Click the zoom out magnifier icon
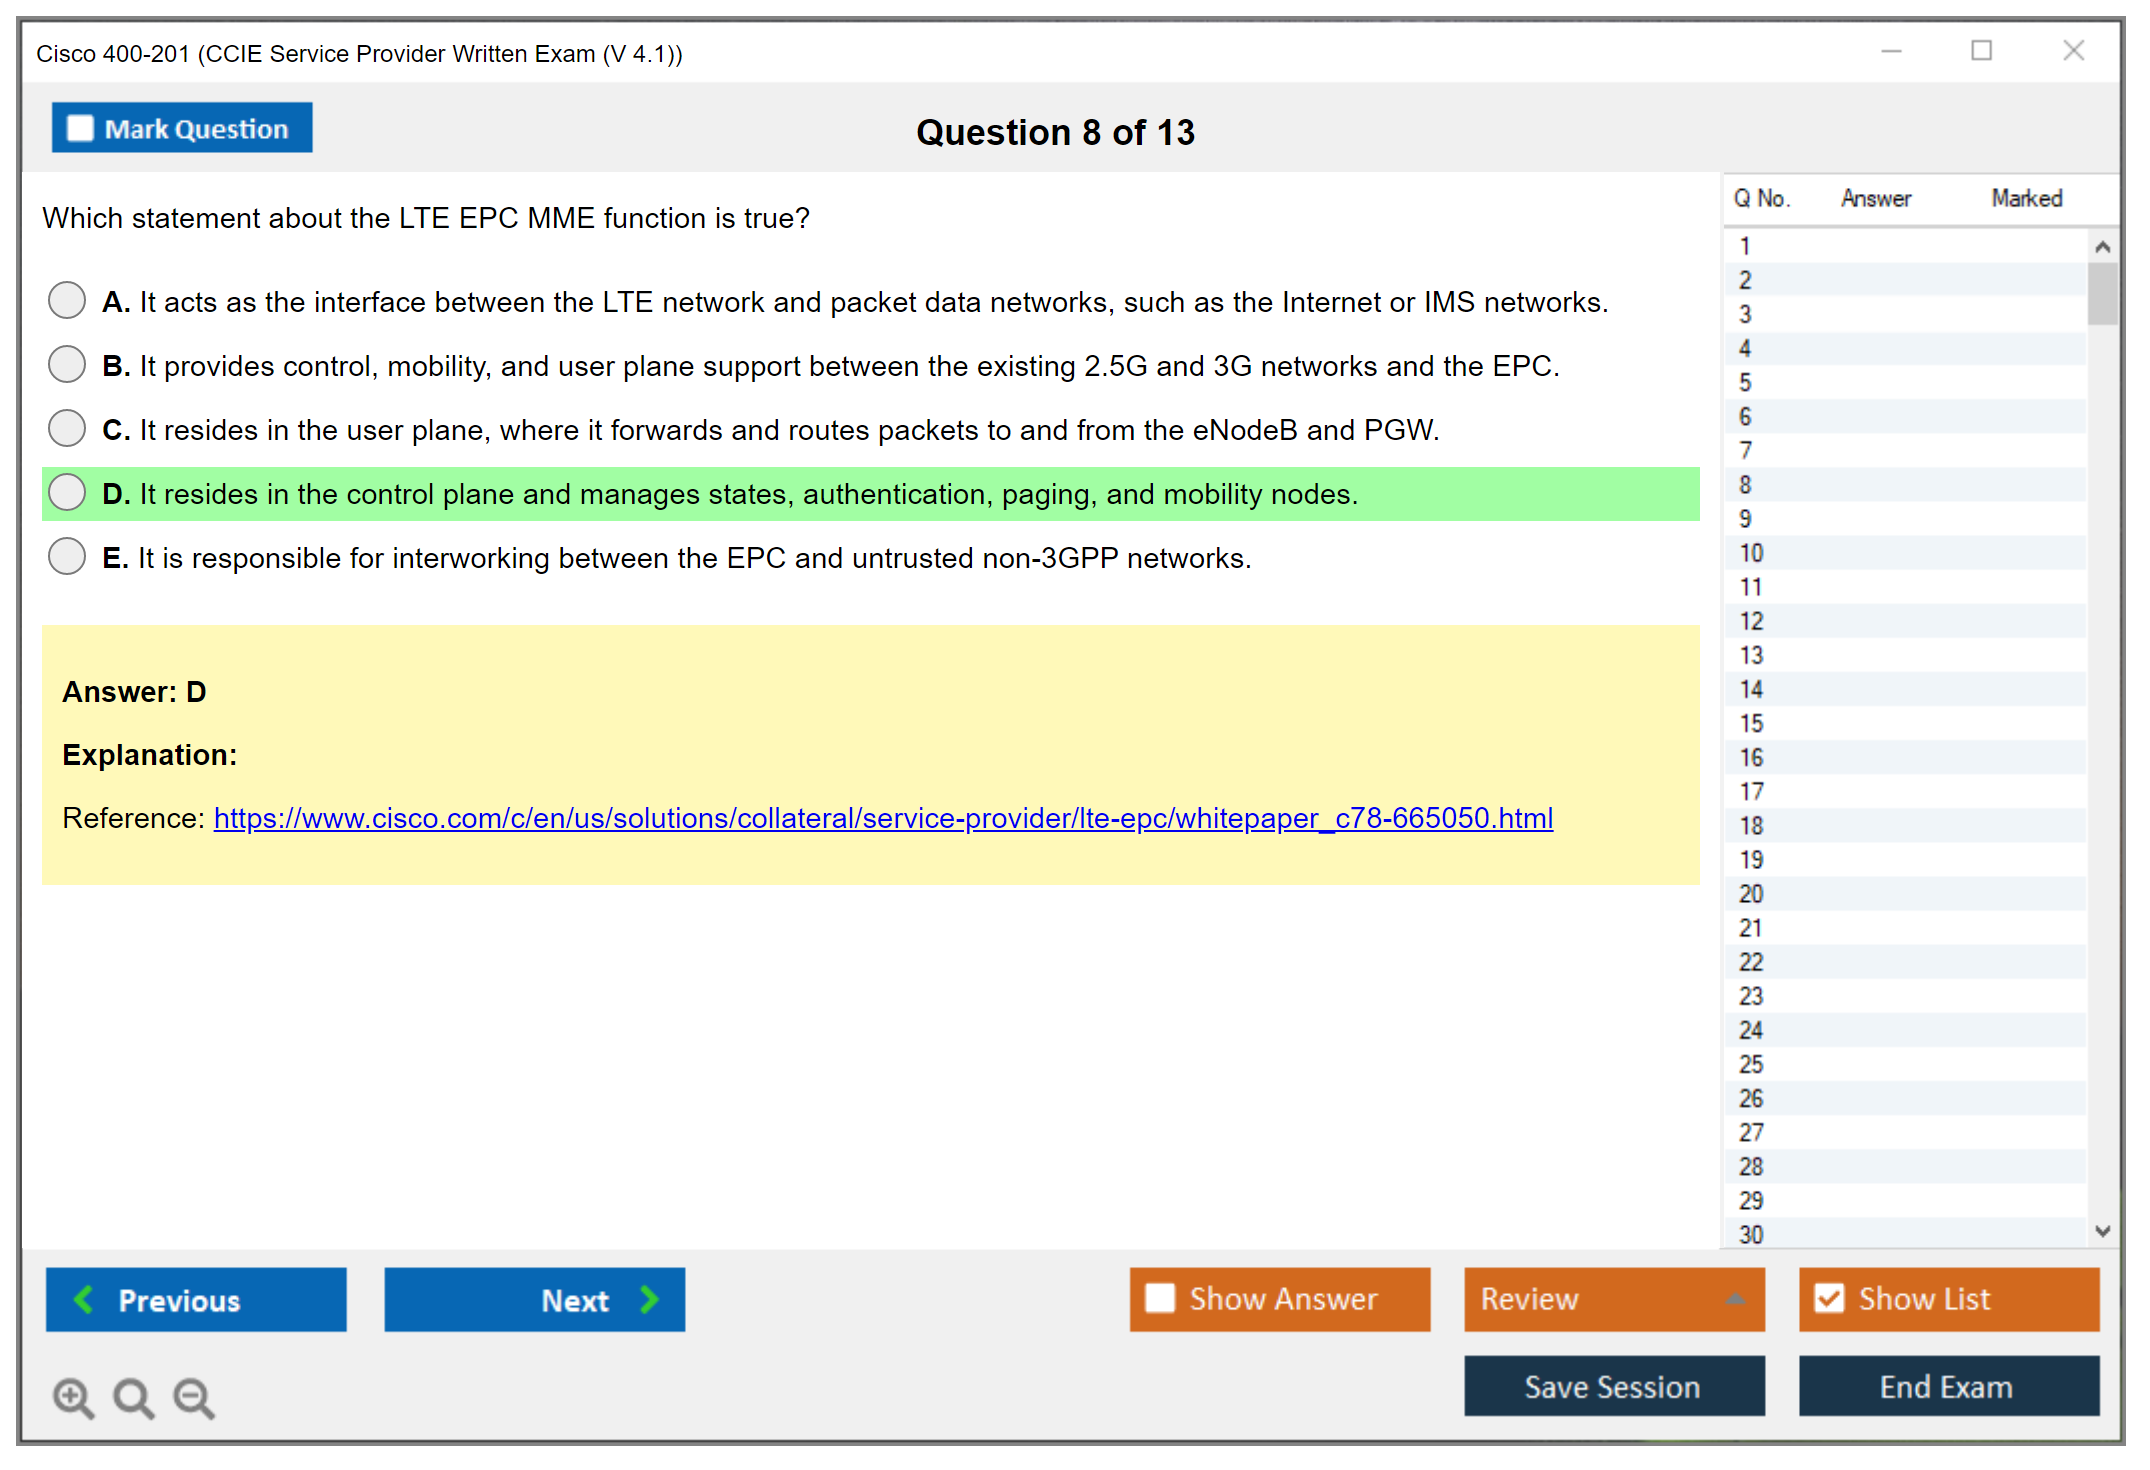This screenshot has height=1470, width=2150. click(193, 1397)
